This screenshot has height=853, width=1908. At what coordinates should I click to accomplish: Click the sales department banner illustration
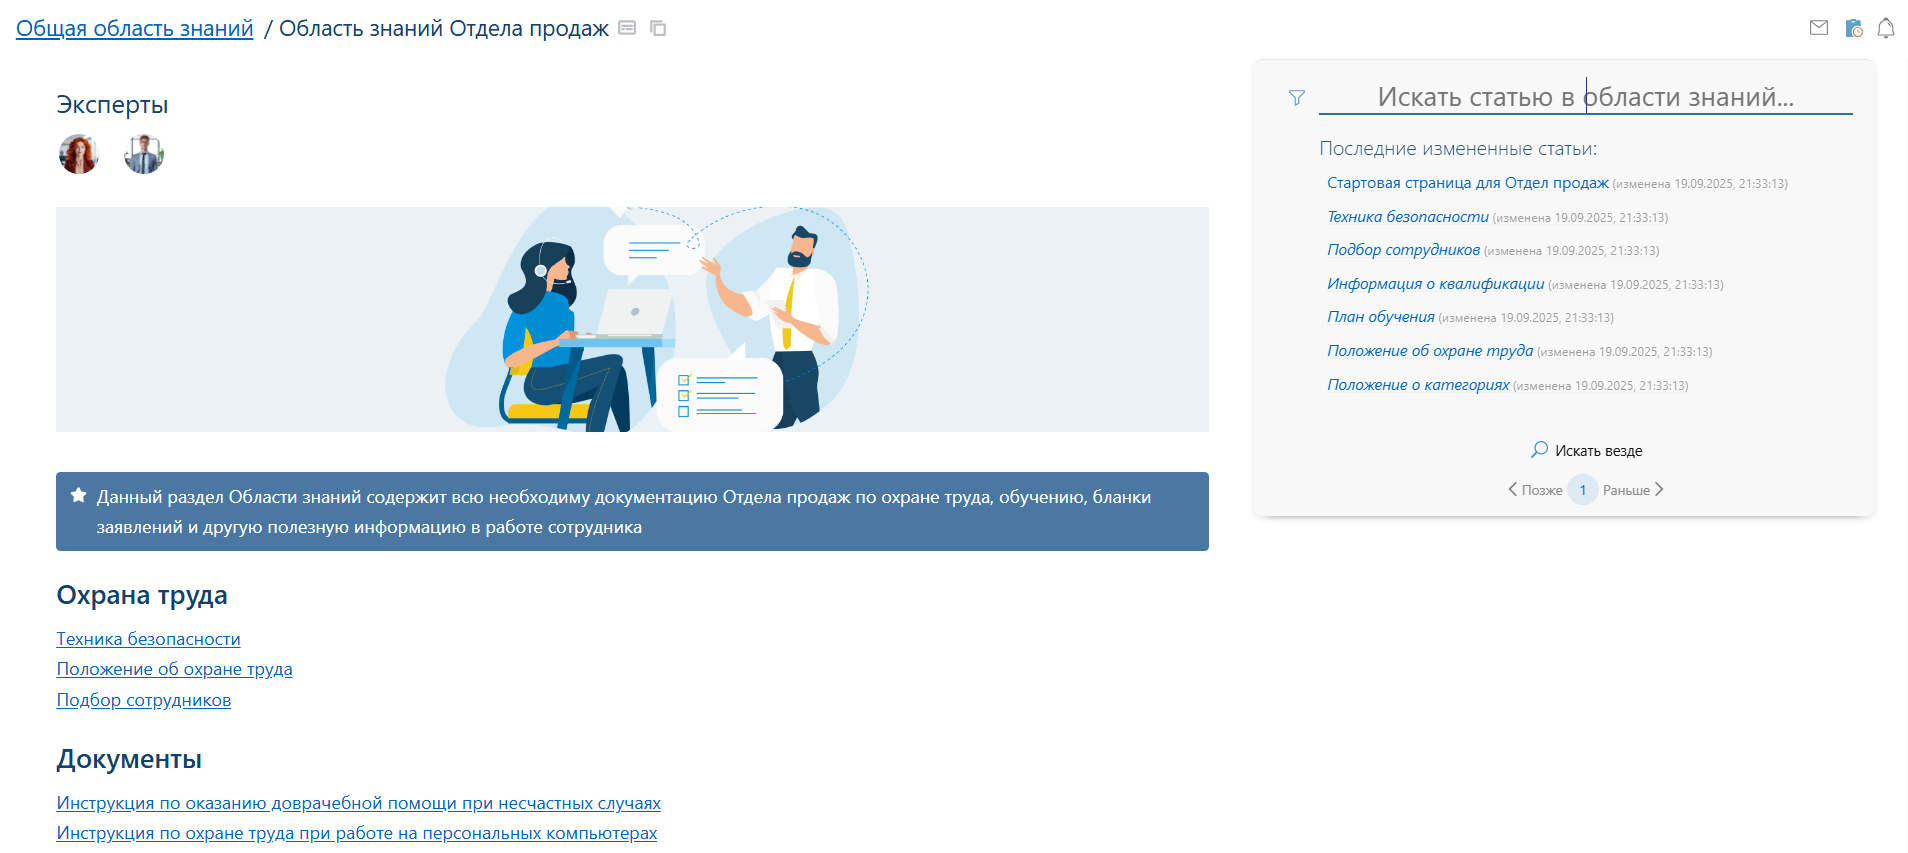[632, 320]
